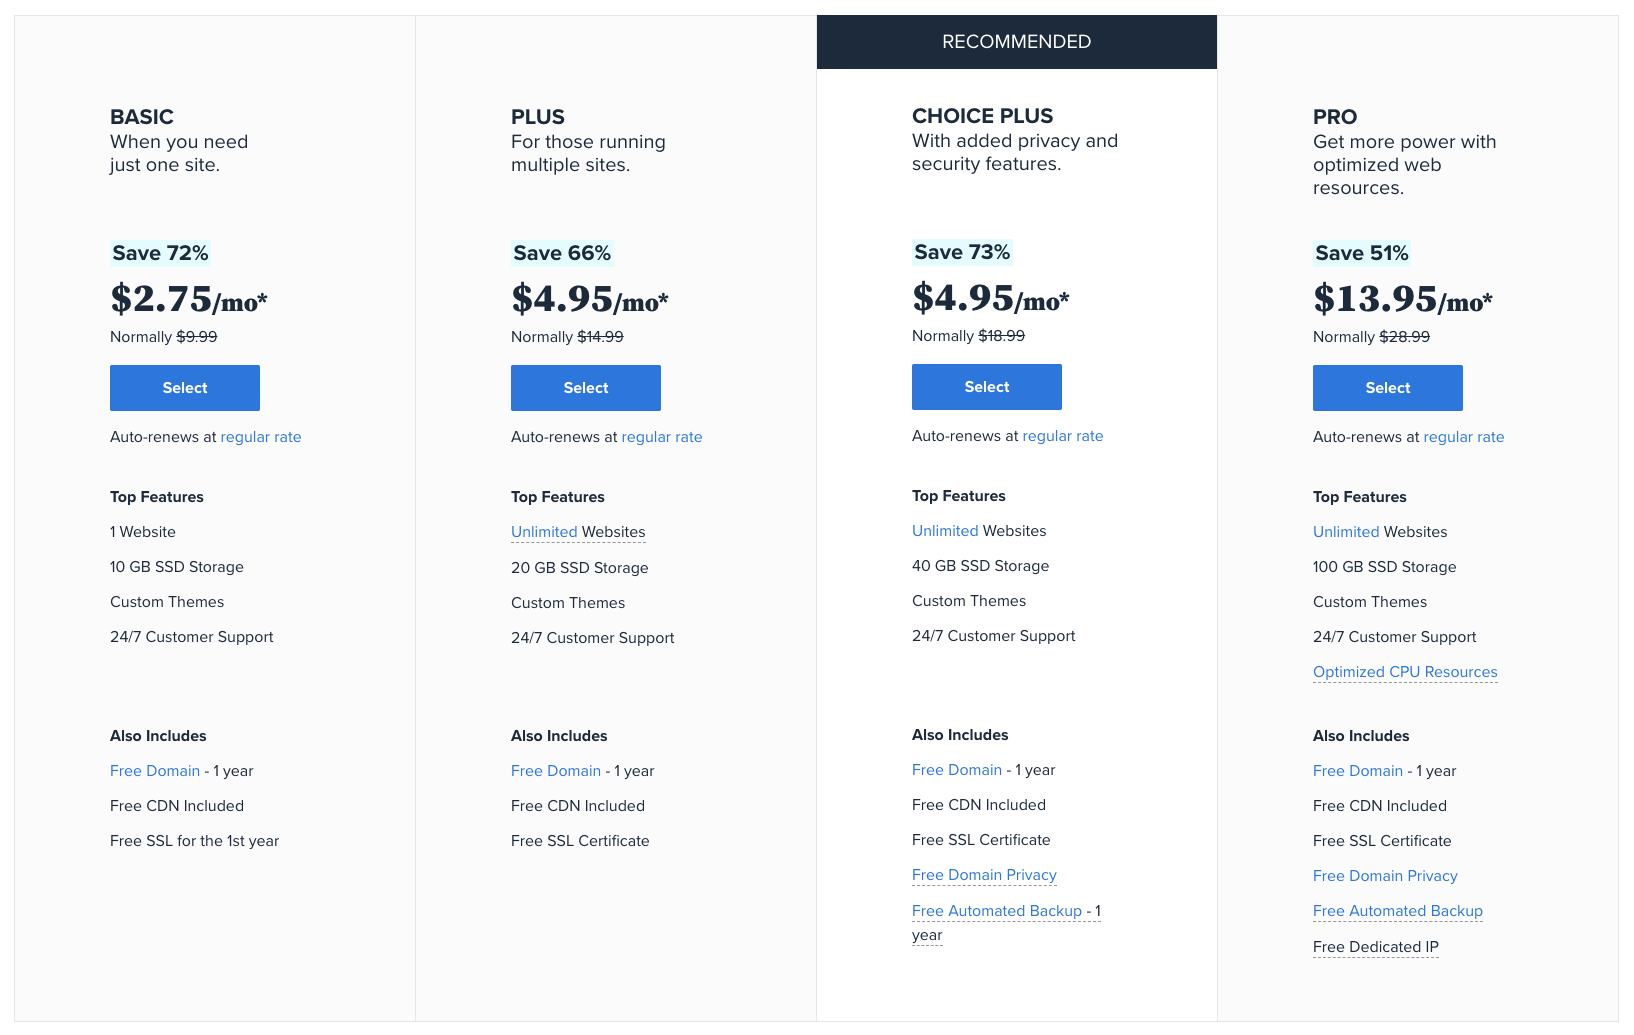Open Free Automated Backup details in Pro

[1397, 911]
